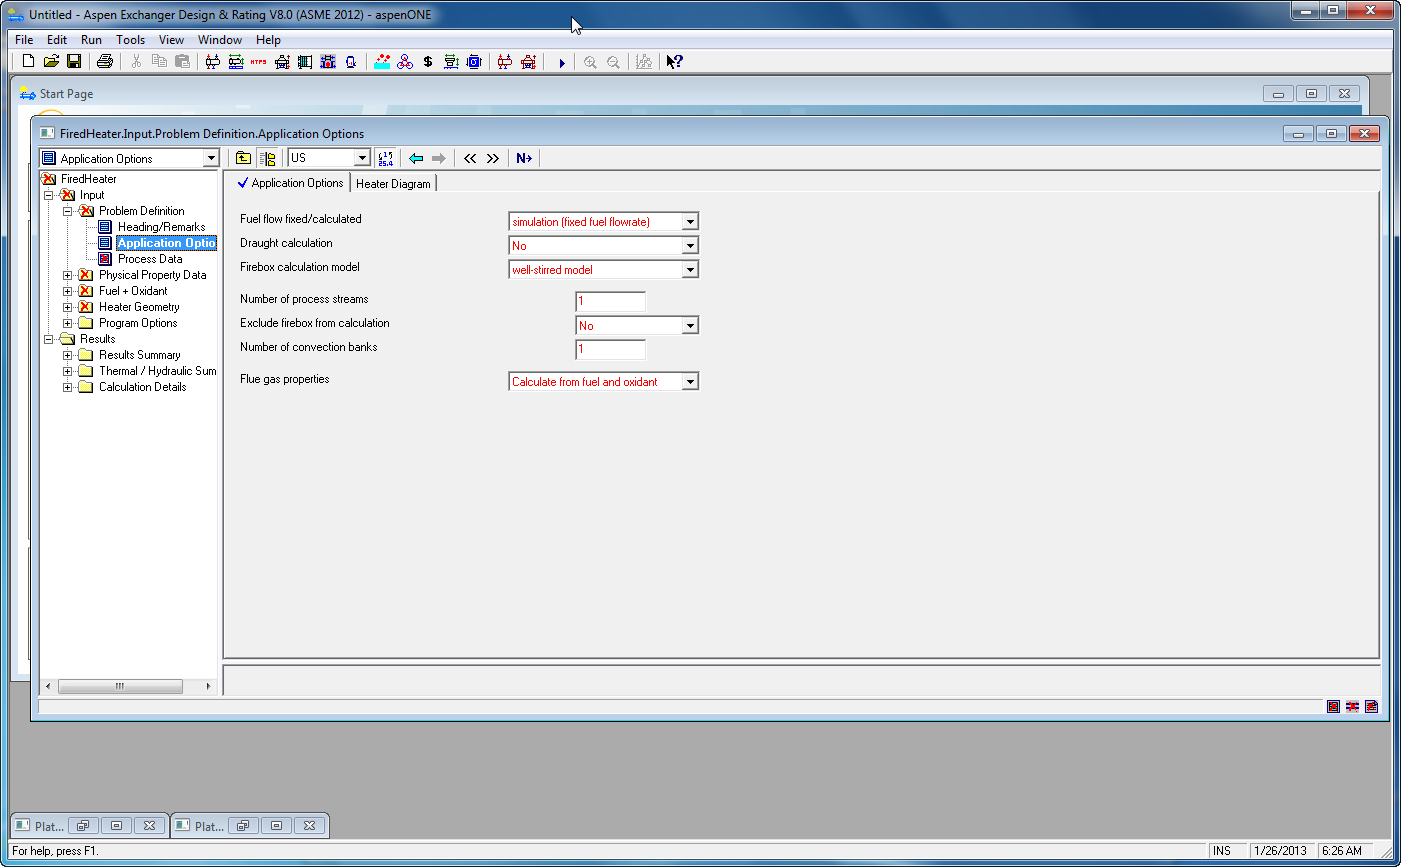
Task: Click the tree panel horizontal scrollbar
Action: point(120,686)
